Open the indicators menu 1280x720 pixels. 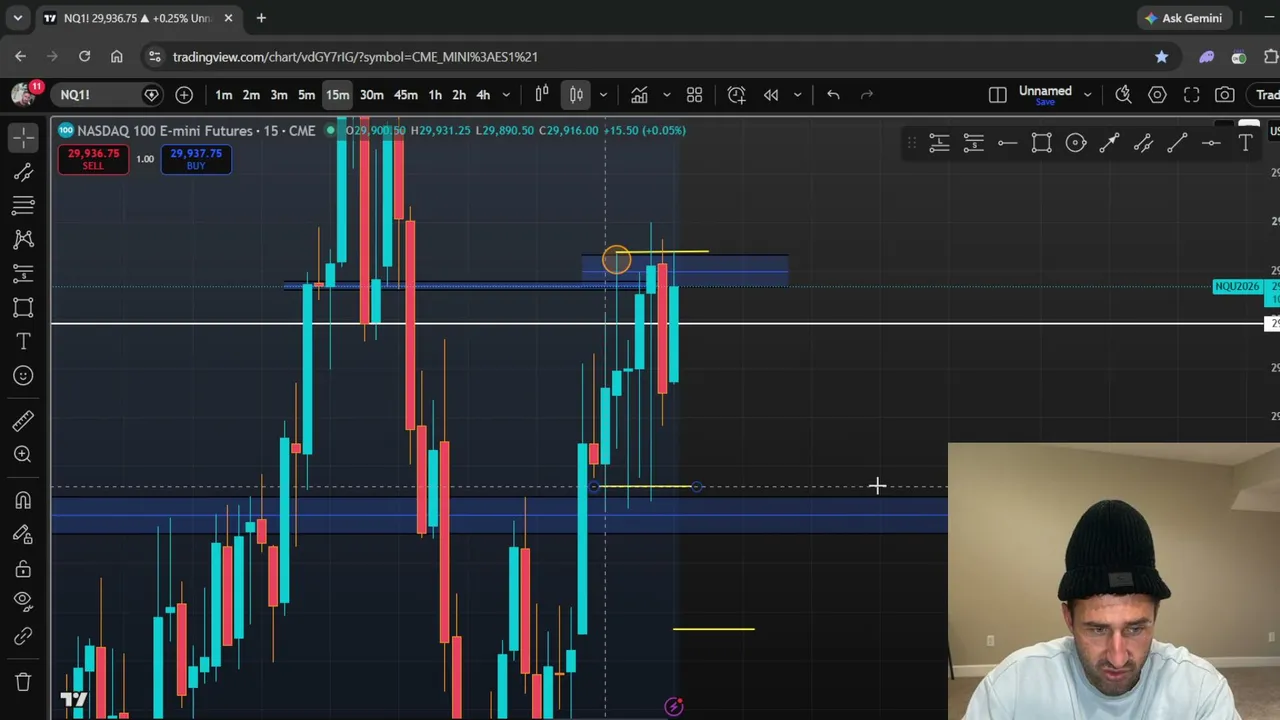point(639,95)
